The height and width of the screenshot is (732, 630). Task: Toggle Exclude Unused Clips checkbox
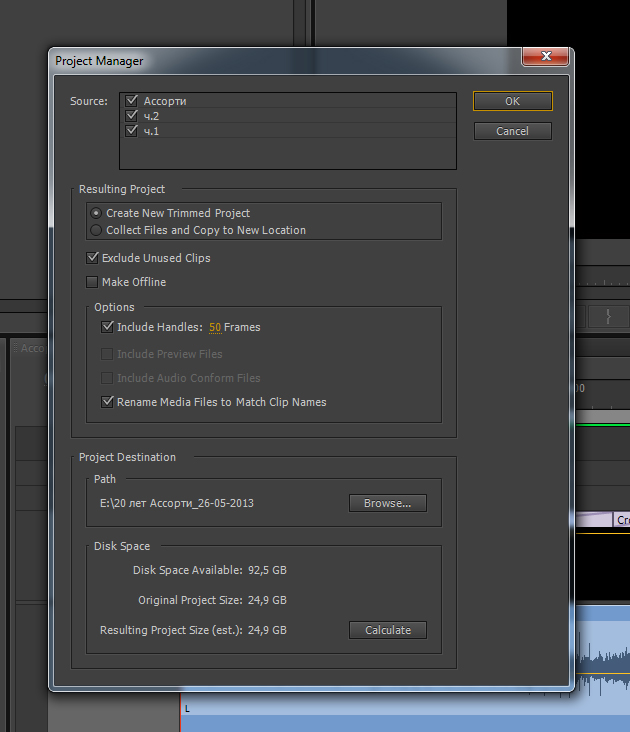tap(92, 258)
